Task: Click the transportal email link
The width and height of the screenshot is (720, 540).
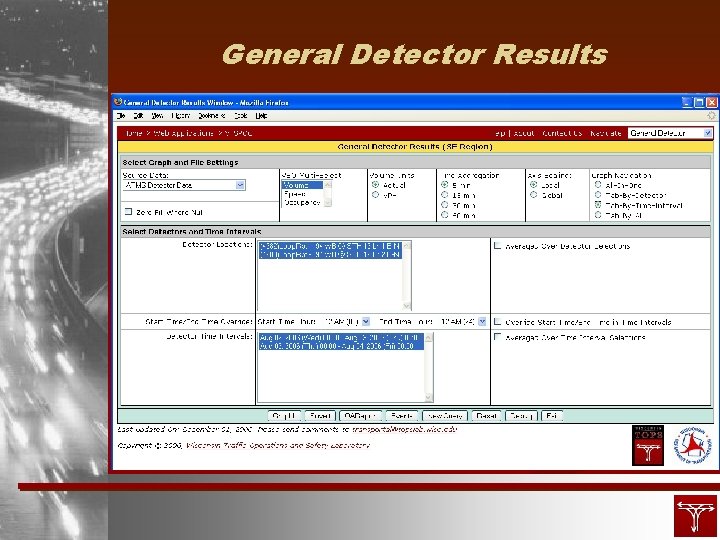Action: [405, 429]
